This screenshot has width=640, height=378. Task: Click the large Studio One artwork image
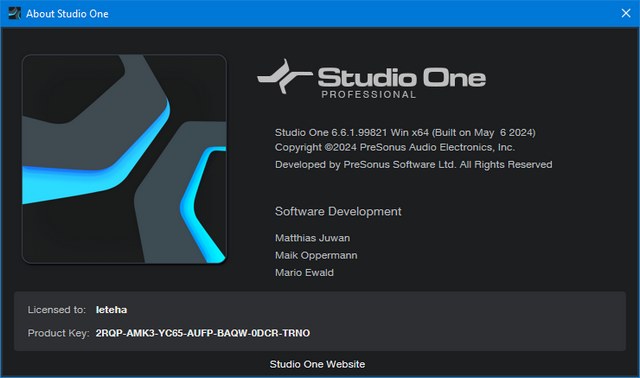(x=124, y=159)
